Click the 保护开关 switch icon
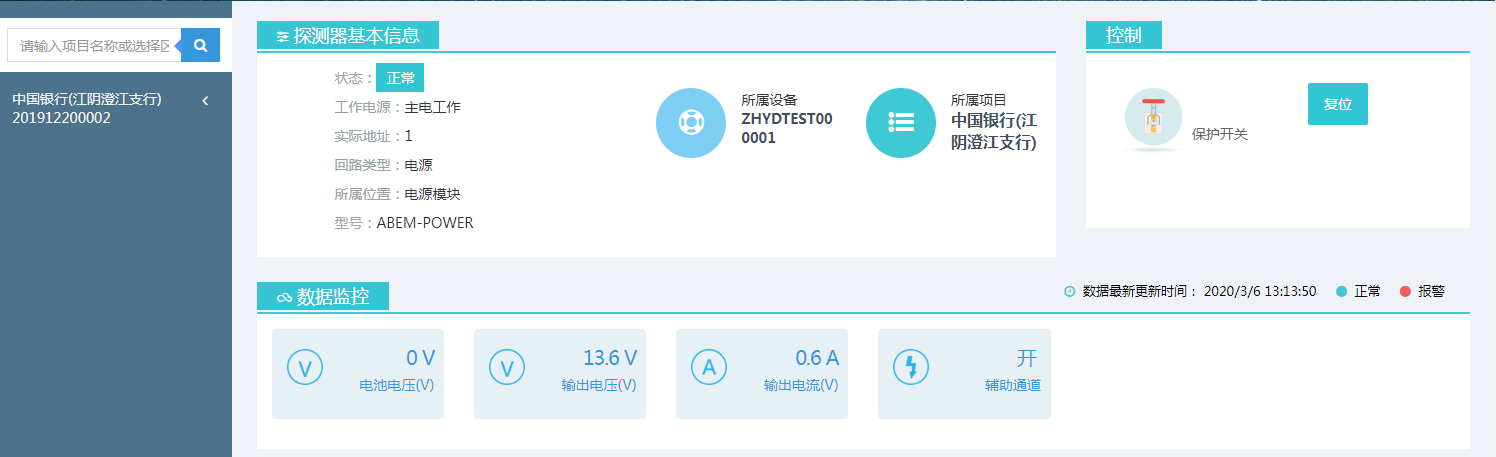The width and height of the screenshot is (1496, 457). pyautogui.click(x=1153, y=119)
